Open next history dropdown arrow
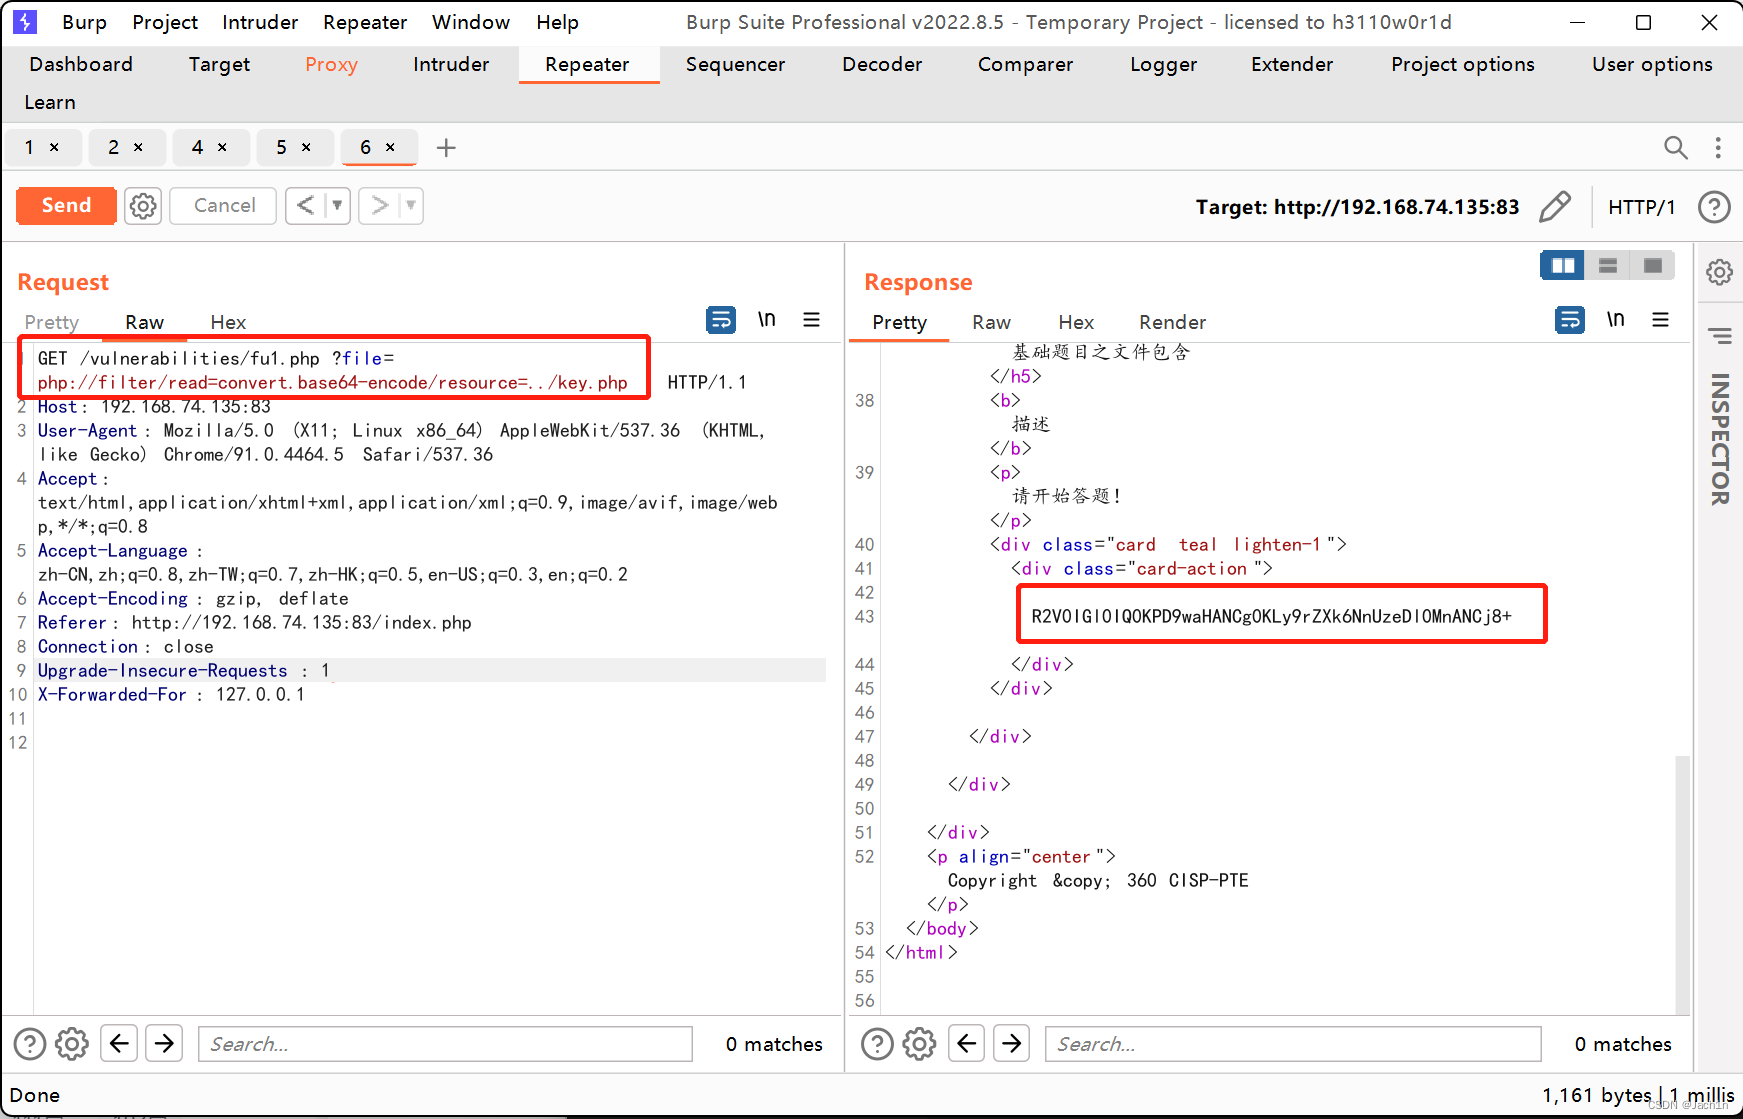 (x=411, y=206)
